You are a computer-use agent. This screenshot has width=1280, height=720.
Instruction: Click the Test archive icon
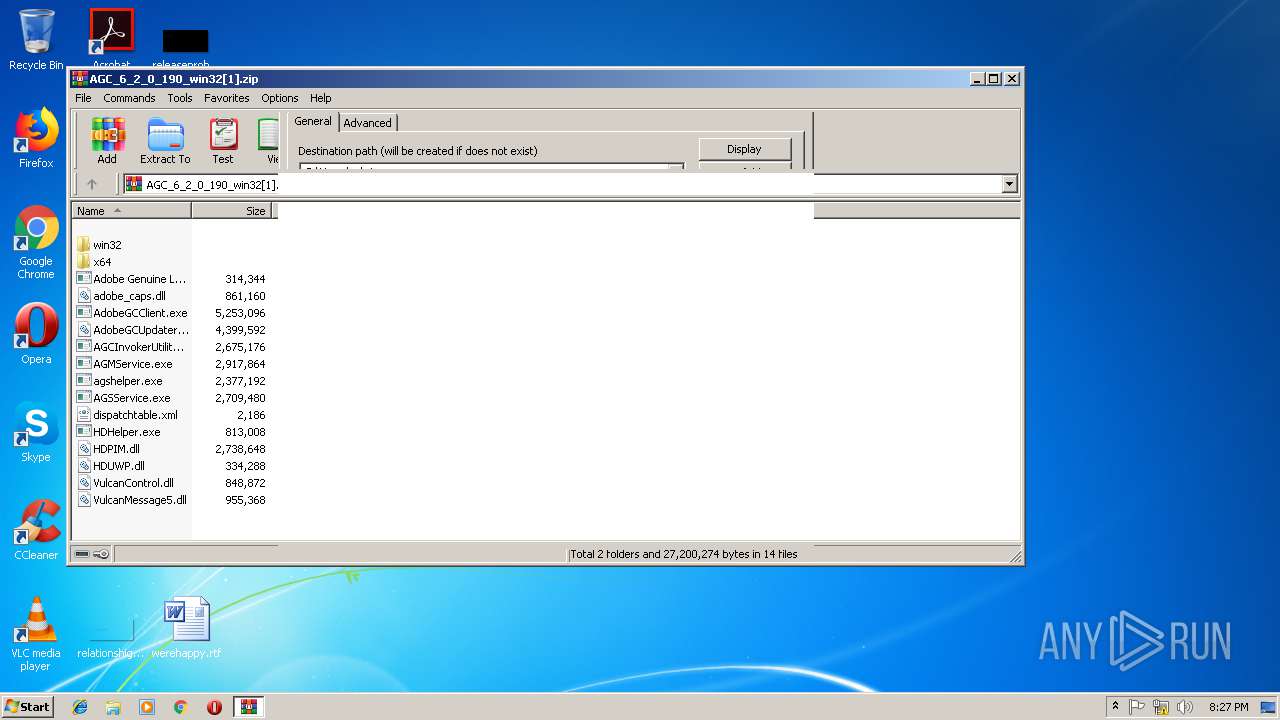click(223, 141)
